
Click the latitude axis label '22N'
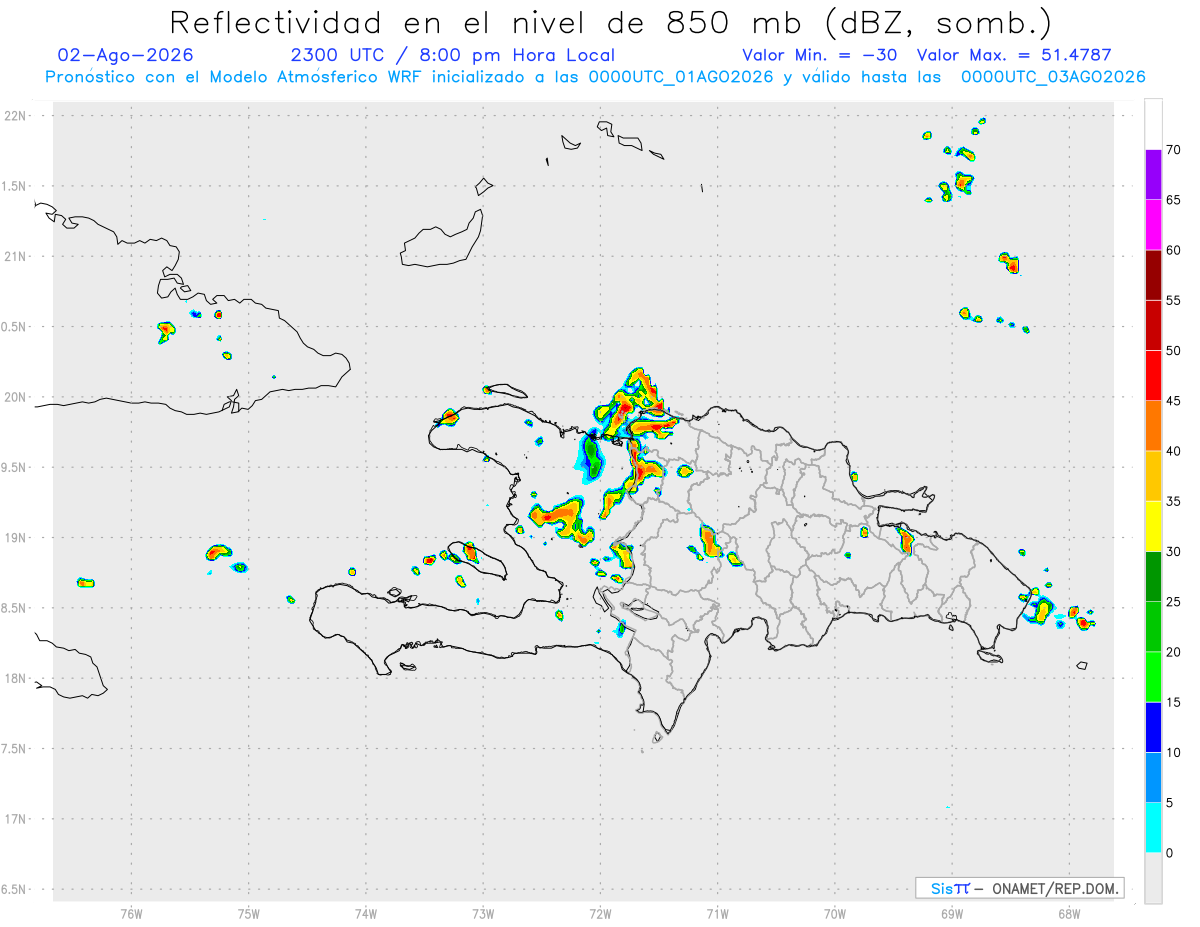(17, 115)
